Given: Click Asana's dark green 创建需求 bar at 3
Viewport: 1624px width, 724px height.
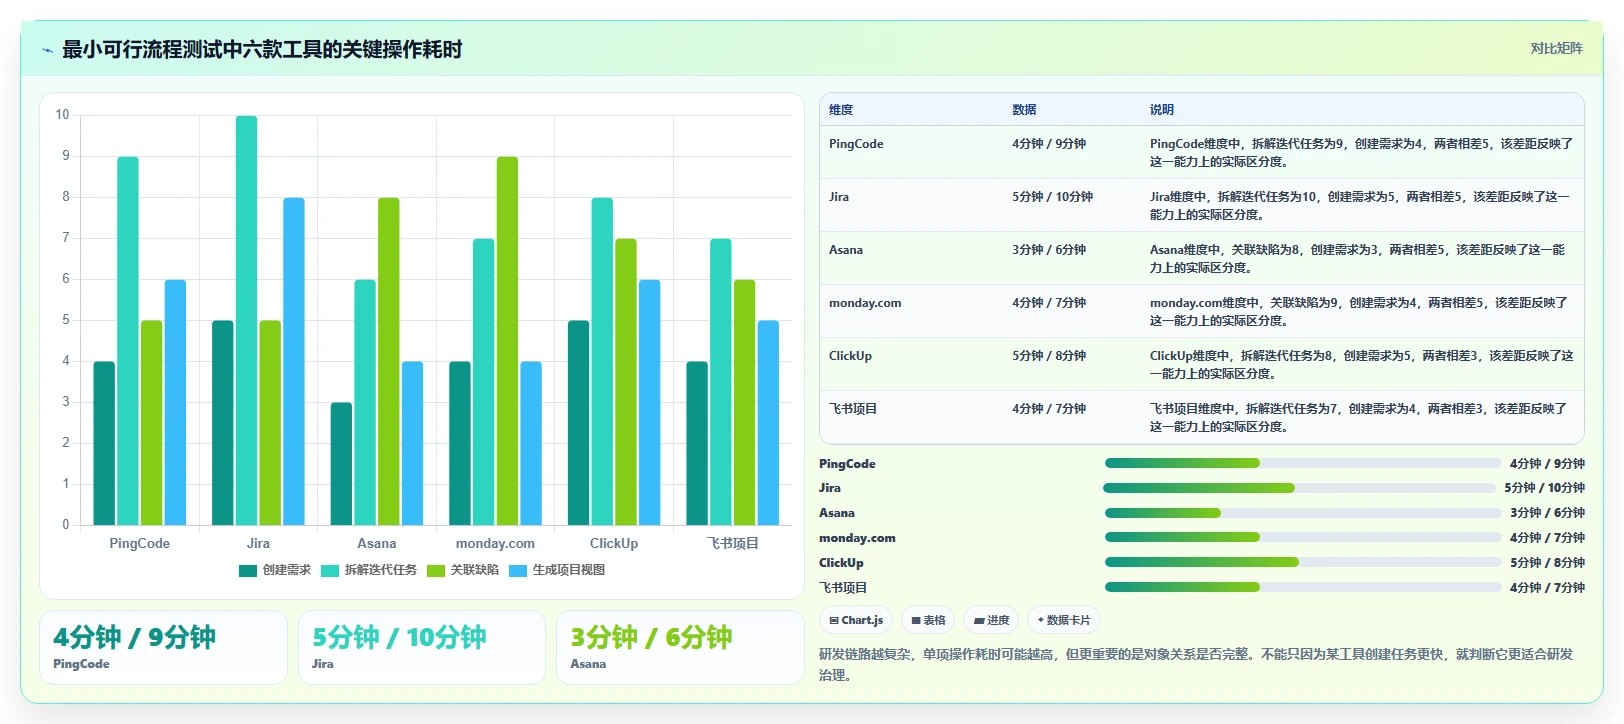Looking at the screenshot, I should [341, 464].
